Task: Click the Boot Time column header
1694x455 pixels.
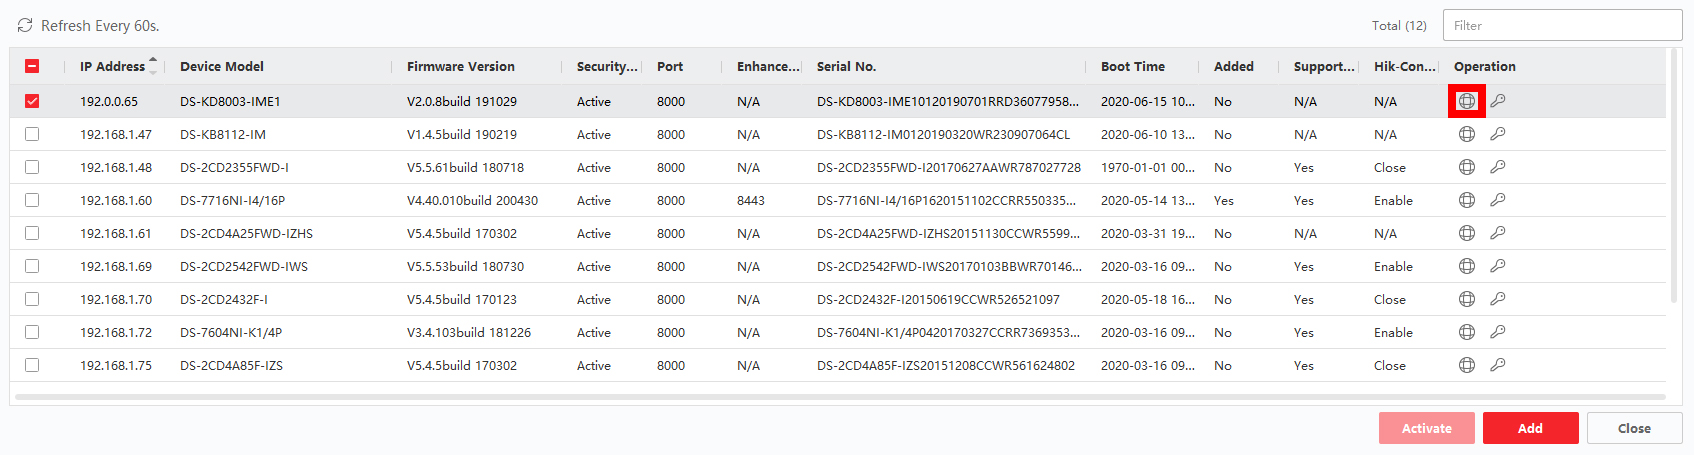Action: tap(1132, 67)
